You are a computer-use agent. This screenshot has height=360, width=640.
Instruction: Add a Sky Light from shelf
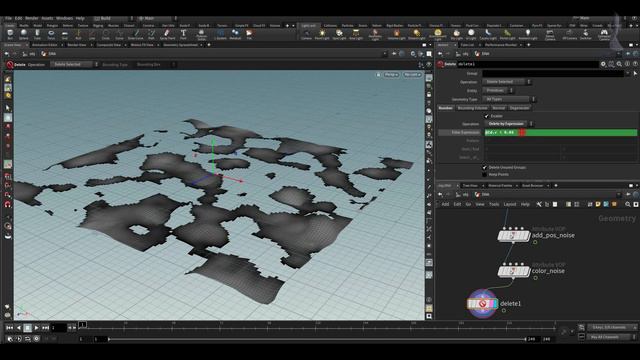(x=456, y=34)
